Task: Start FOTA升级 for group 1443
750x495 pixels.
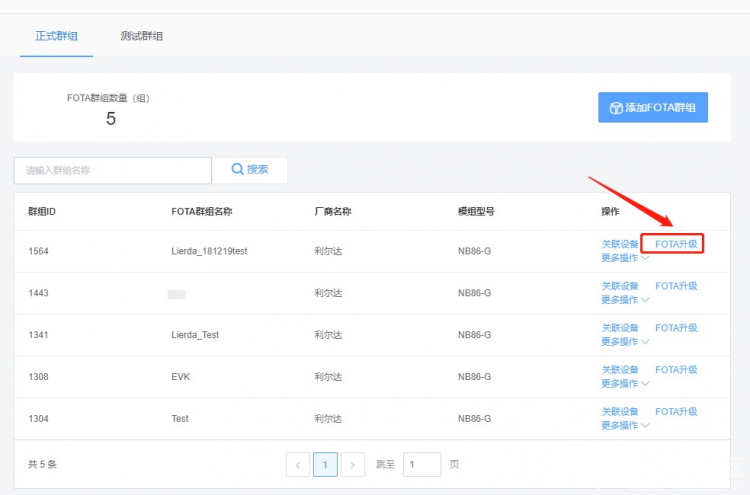Action: [x=676, y=286]
